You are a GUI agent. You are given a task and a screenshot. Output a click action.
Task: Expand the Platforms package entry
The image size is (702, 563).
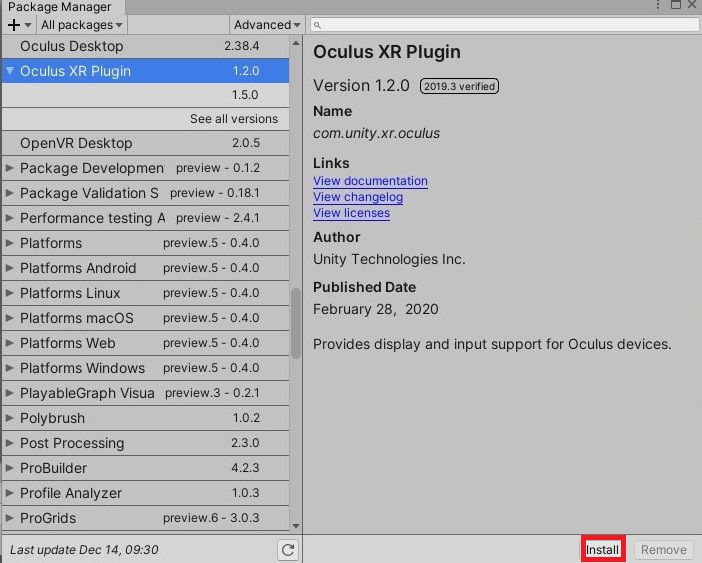tap(9, 243)
